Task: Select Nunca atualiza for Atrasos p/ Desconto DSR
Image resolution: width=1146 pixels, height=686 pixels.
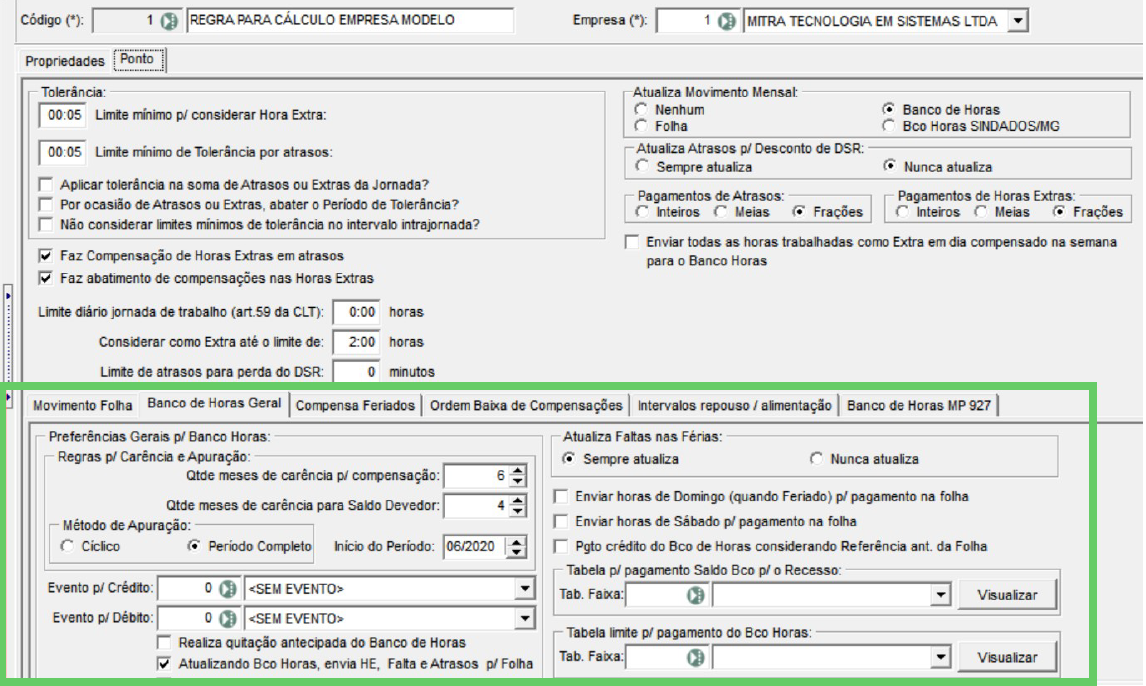Action: click(x=889, y=166)
